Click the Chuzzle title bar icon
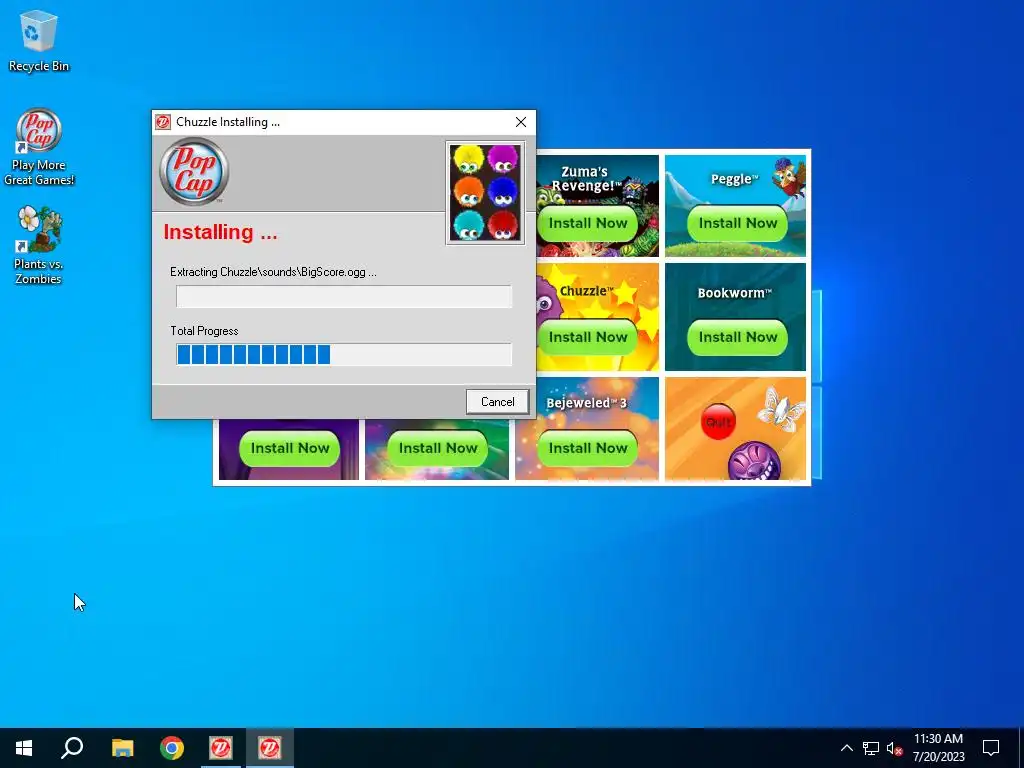 tap(163, 122)
